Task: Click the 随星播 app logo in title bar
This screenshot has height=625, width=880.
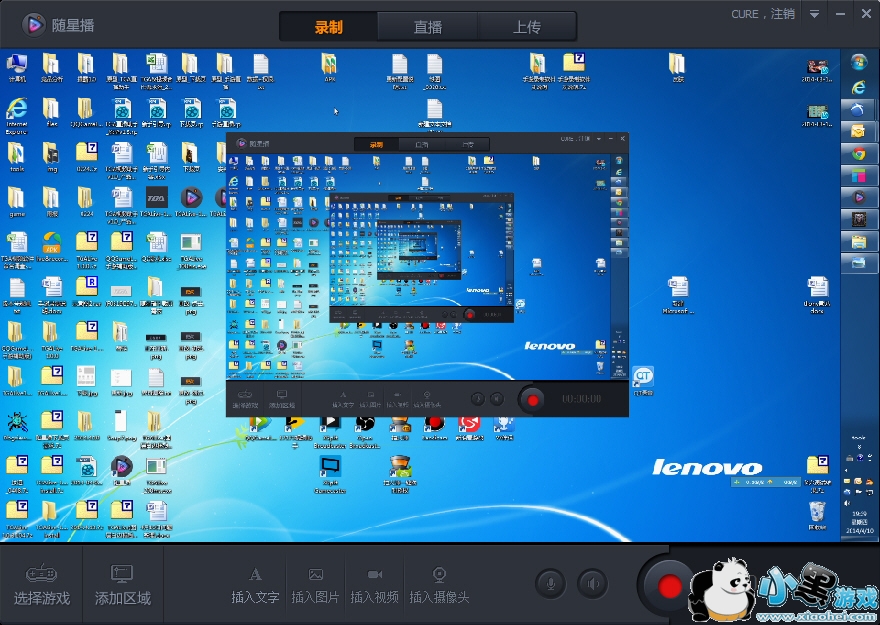Action: coord(33,24)
